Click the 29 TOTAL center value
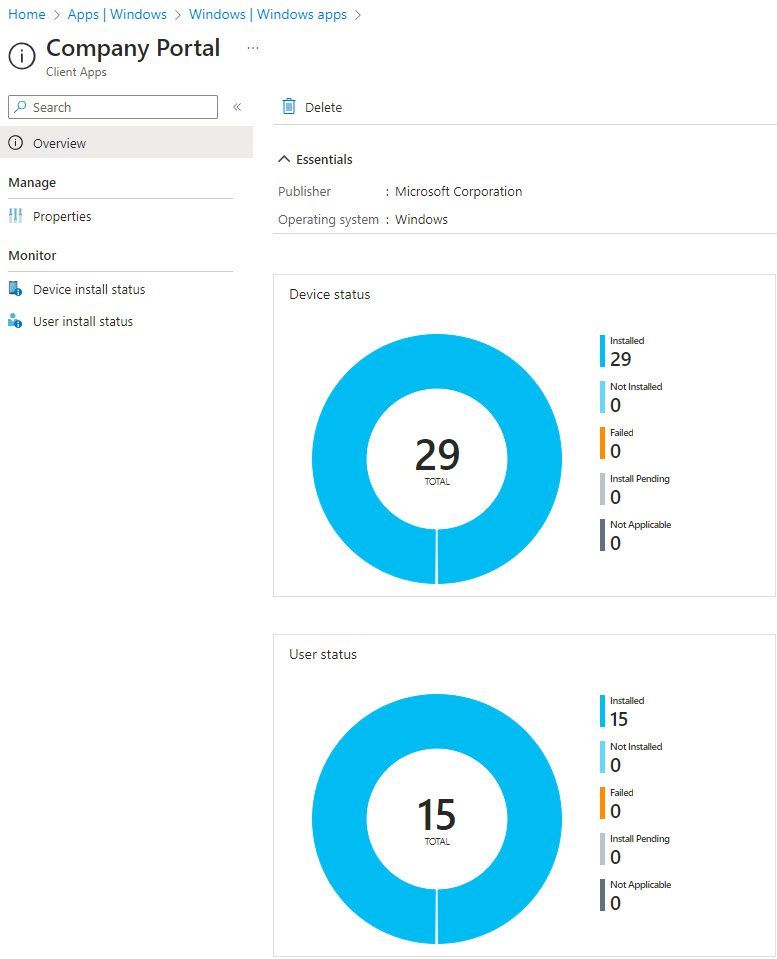The image size is (777, 959). coord(437,461)
